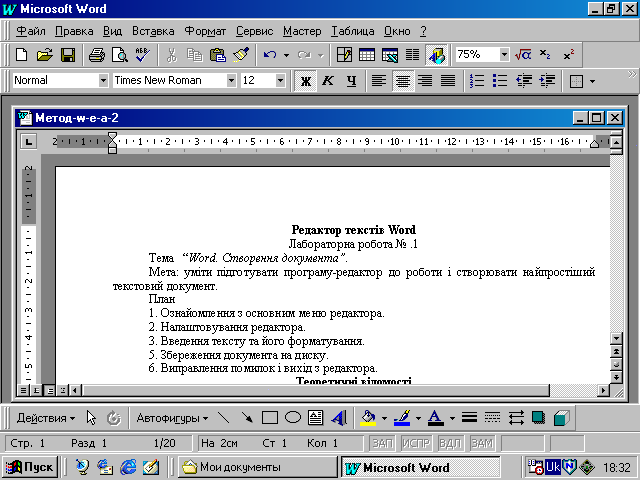
Task: Toggle italic formatting (К)
Action: tap(328, 81)
